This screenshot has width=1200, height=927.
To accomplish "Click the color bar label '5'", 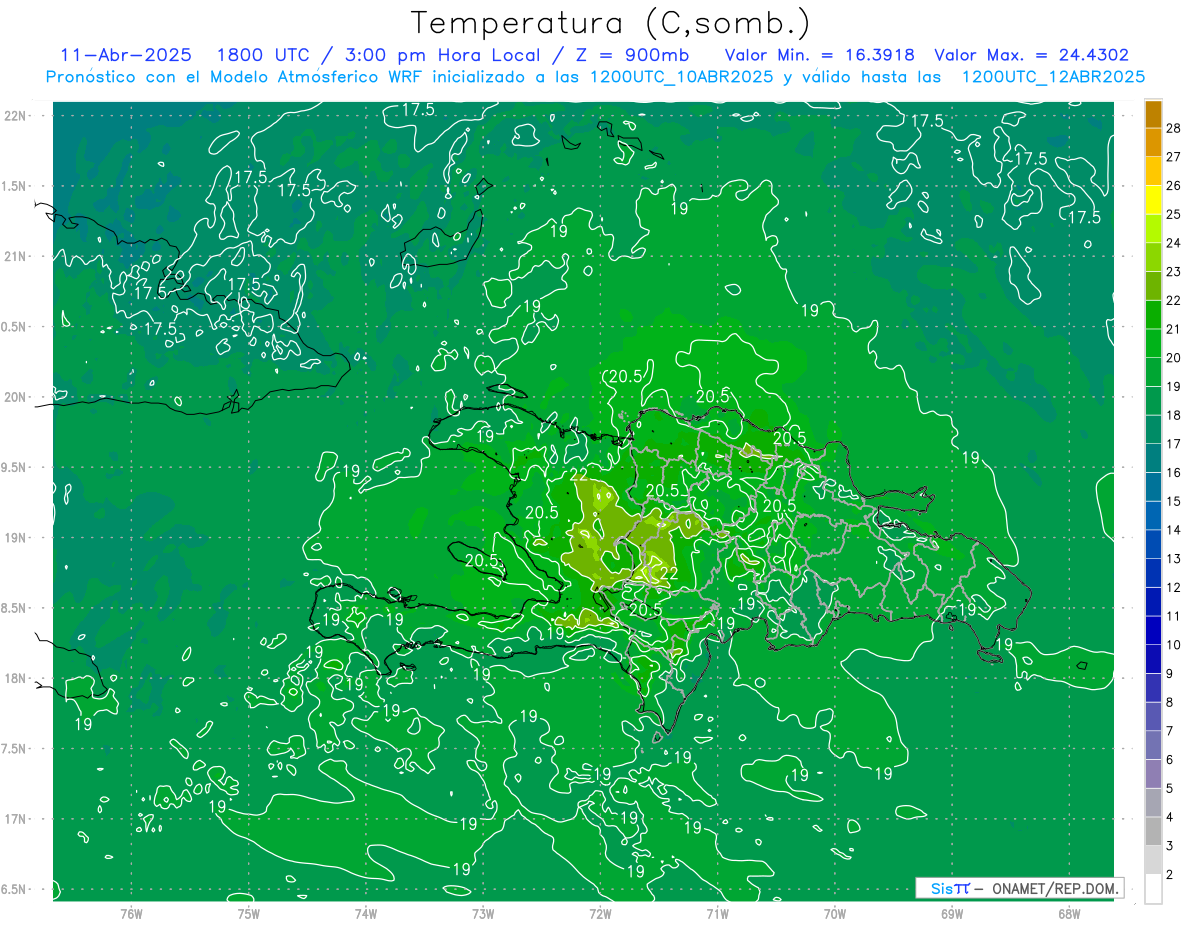I will (1171, 788).
